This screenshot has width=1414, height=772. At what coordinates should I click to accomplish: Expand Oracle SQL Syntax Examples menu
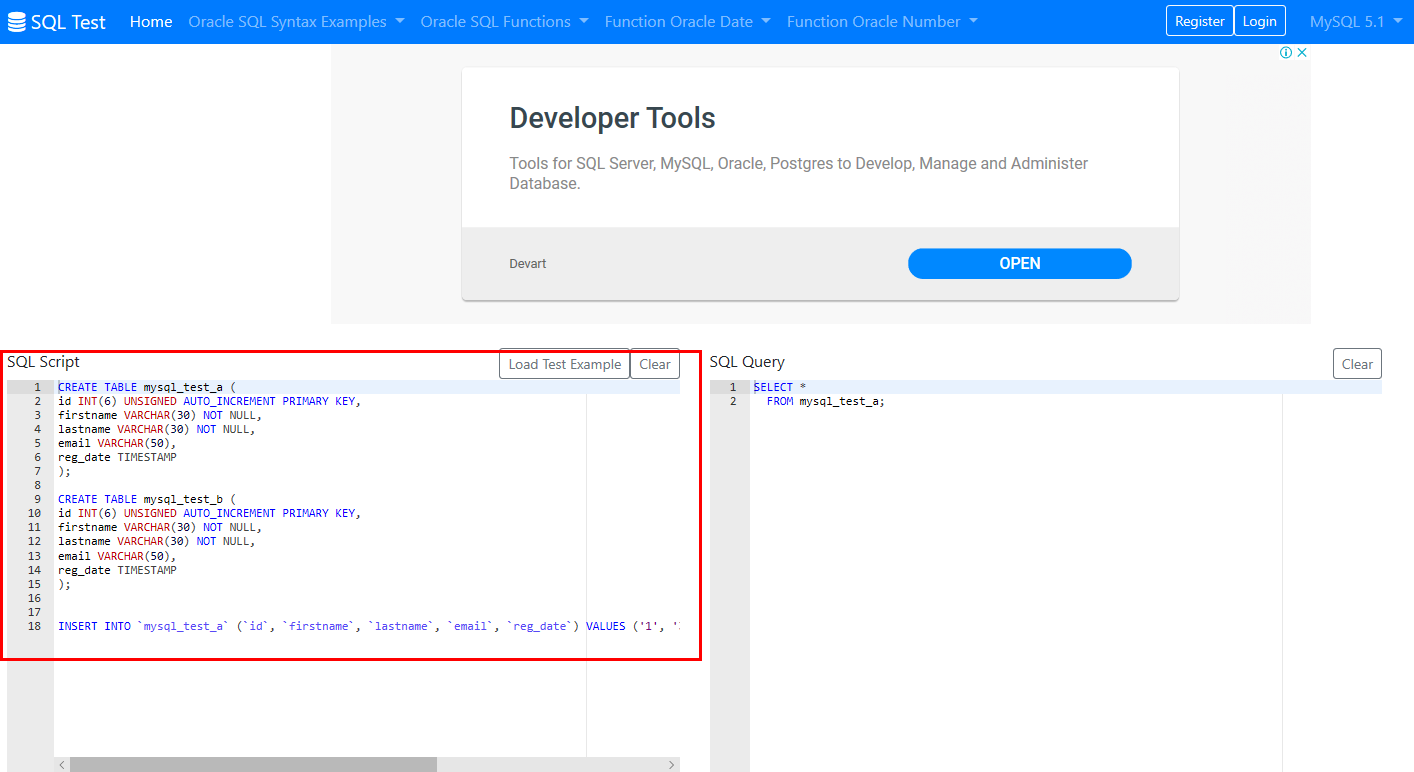pyautogui.click(x=297, y=22)
